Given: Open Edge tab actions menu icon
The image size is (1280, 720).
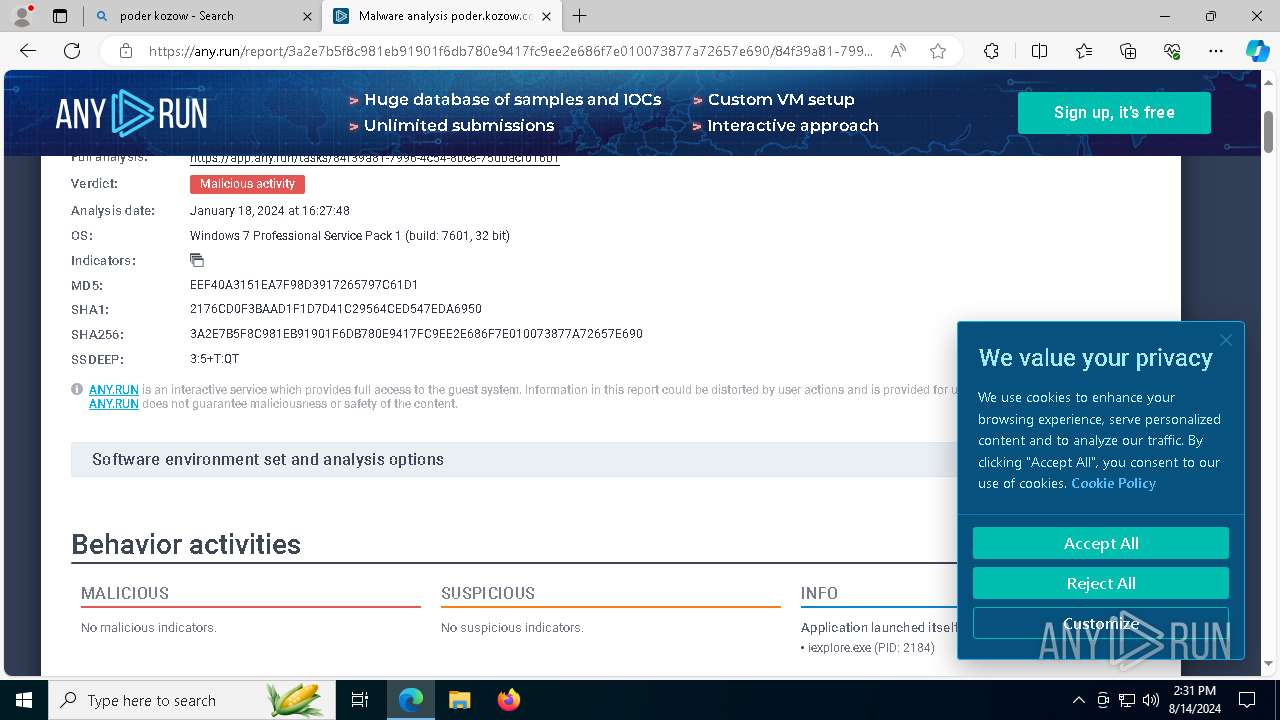Looking at the screenshot, I should click(x=60, y=16).
